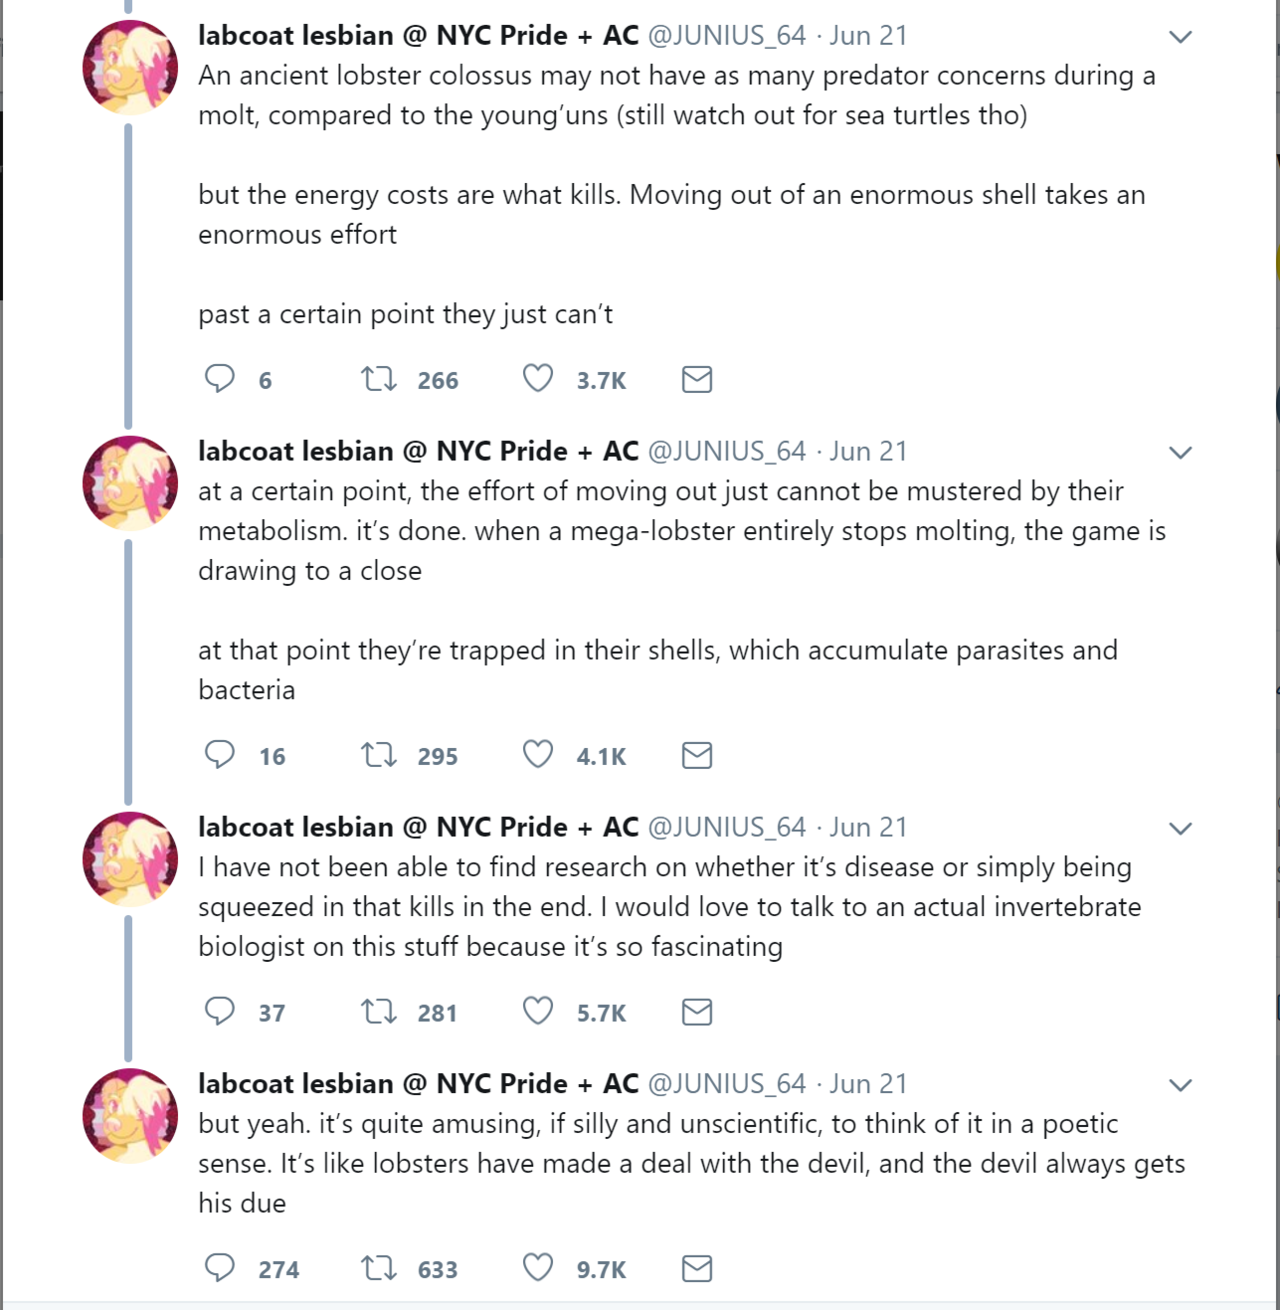This screenshot has width=1280, height=1310.
Task: Like the tweet with 4.1K likes
Action: [538, 755]
